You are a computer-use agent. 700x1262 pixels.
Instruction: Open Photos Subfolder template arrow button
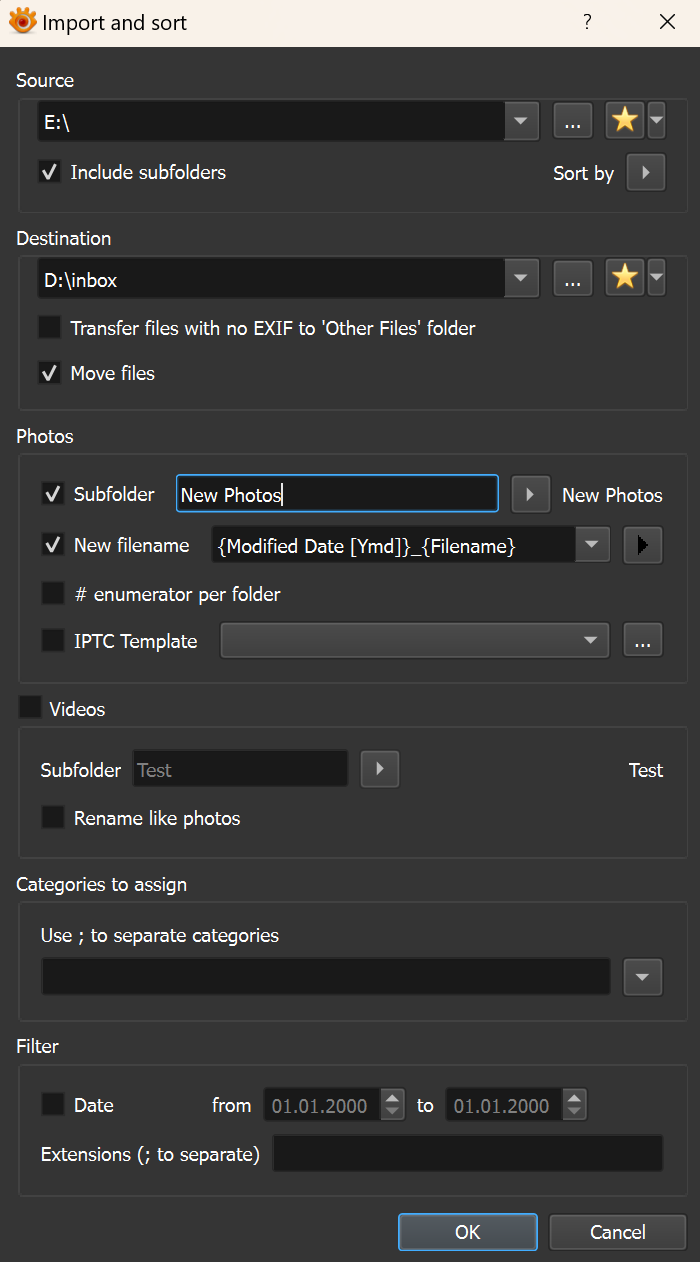pos(531,494)
